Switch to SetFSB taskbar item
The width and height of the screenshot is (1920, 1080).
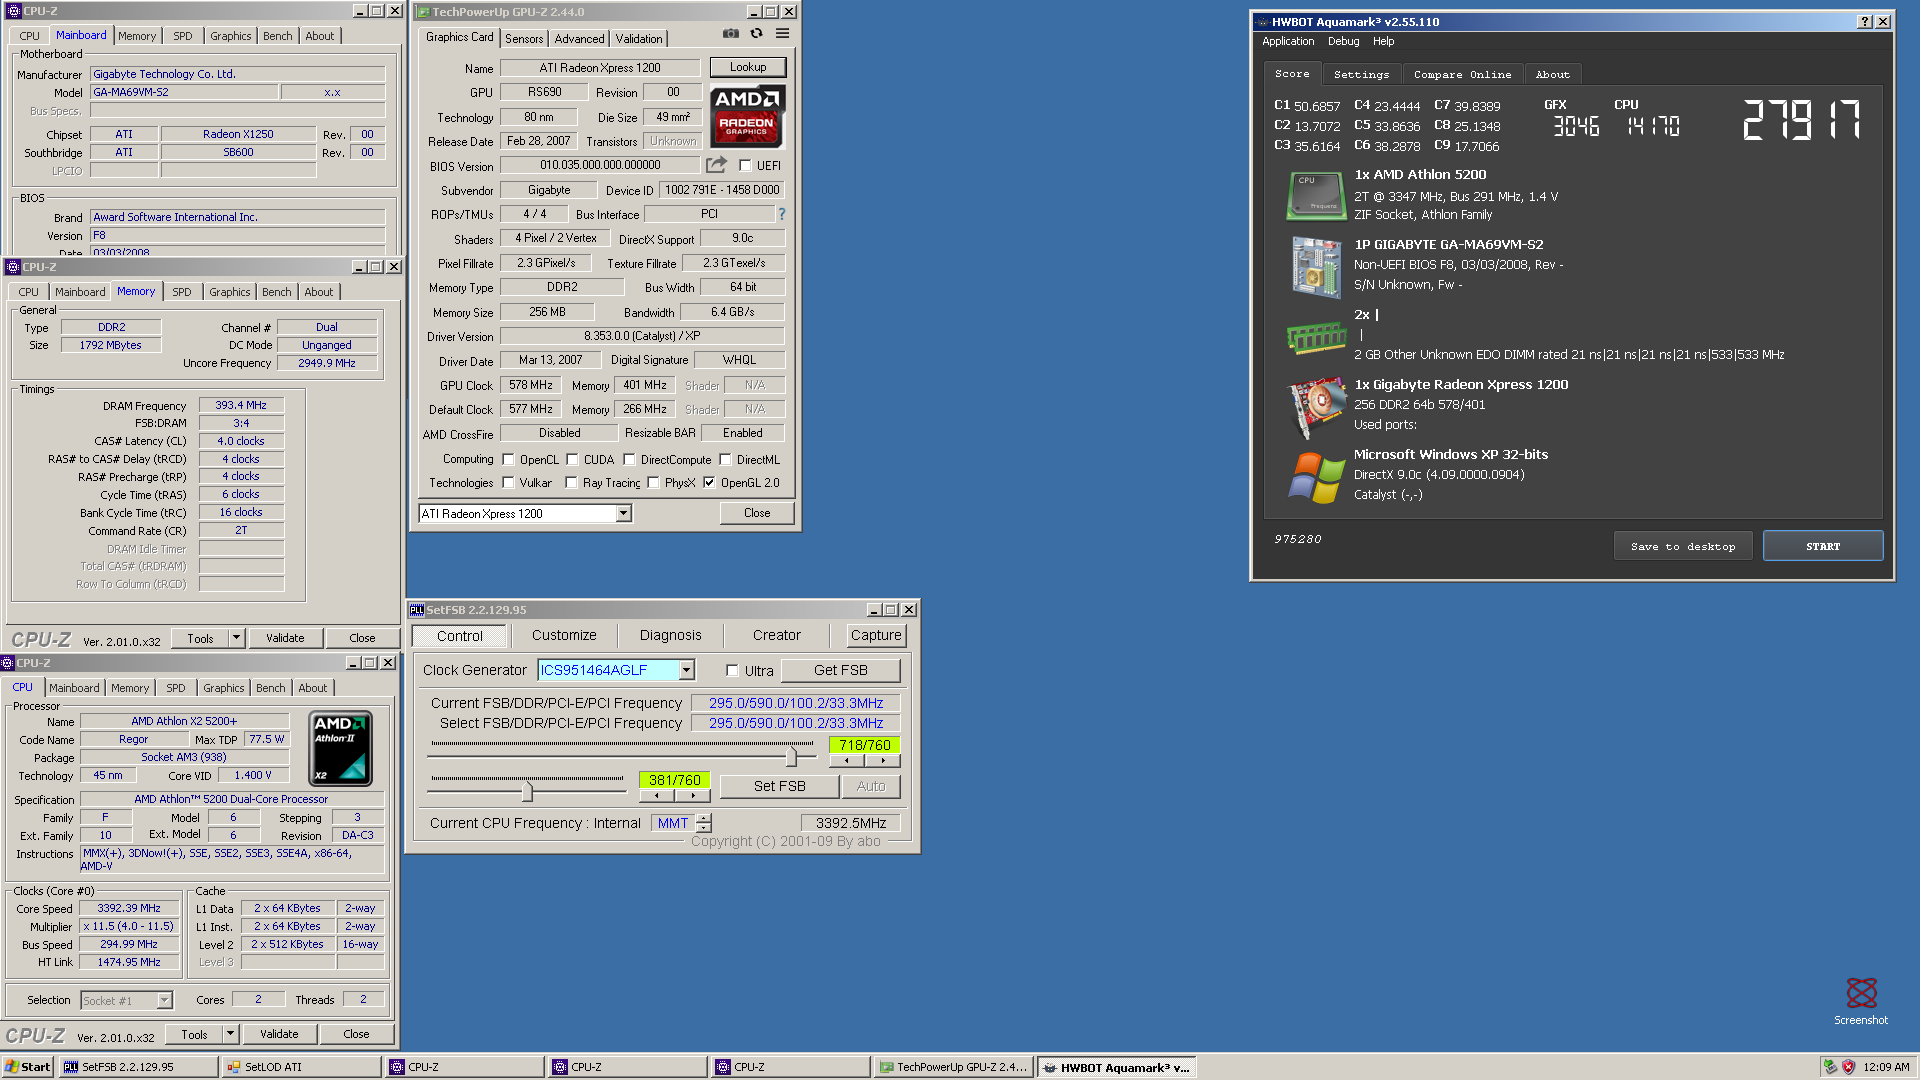point(138,1067)
